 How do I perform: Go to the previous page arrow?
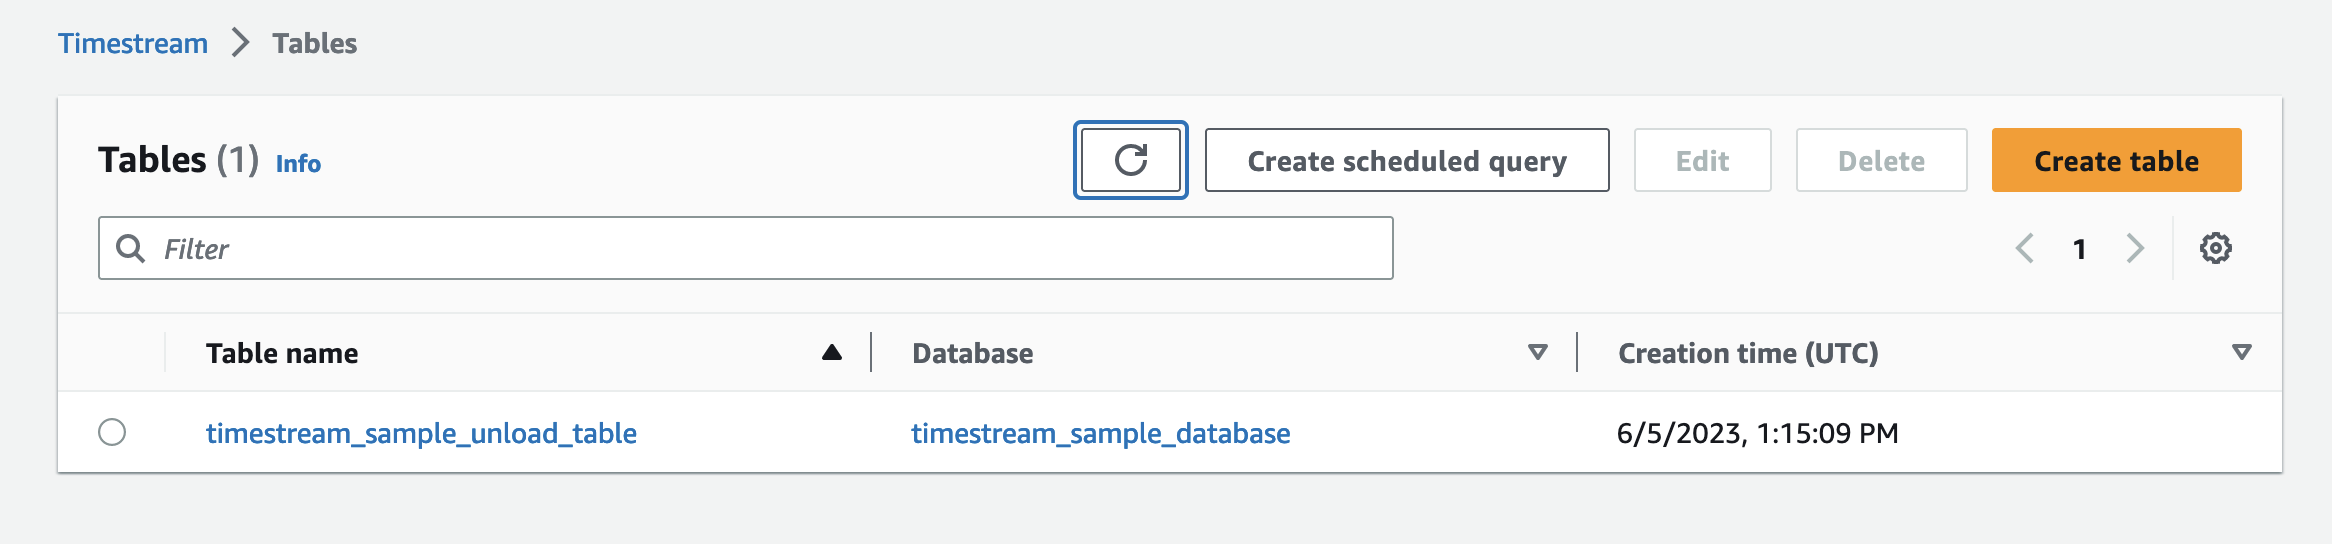tap(2025, 248)
